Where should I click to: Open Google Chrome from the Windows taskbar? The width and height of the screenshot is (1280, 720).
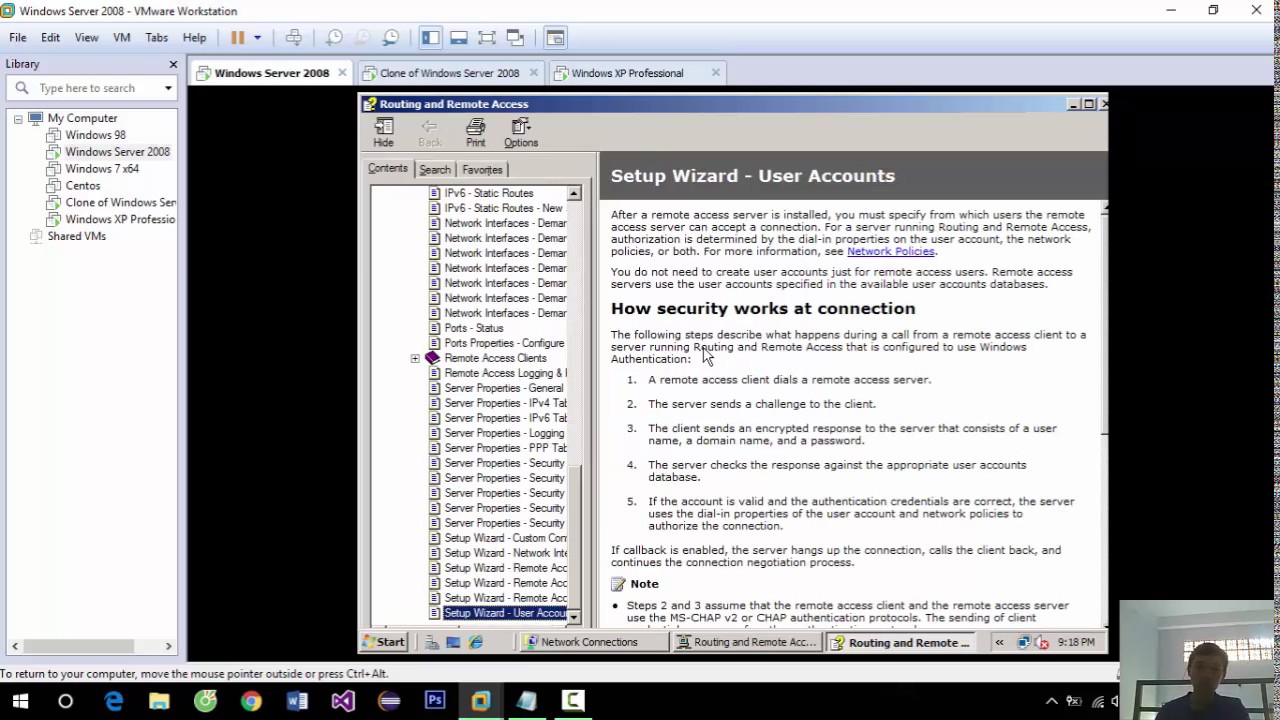pyautogui.click(x=251, y=700)
